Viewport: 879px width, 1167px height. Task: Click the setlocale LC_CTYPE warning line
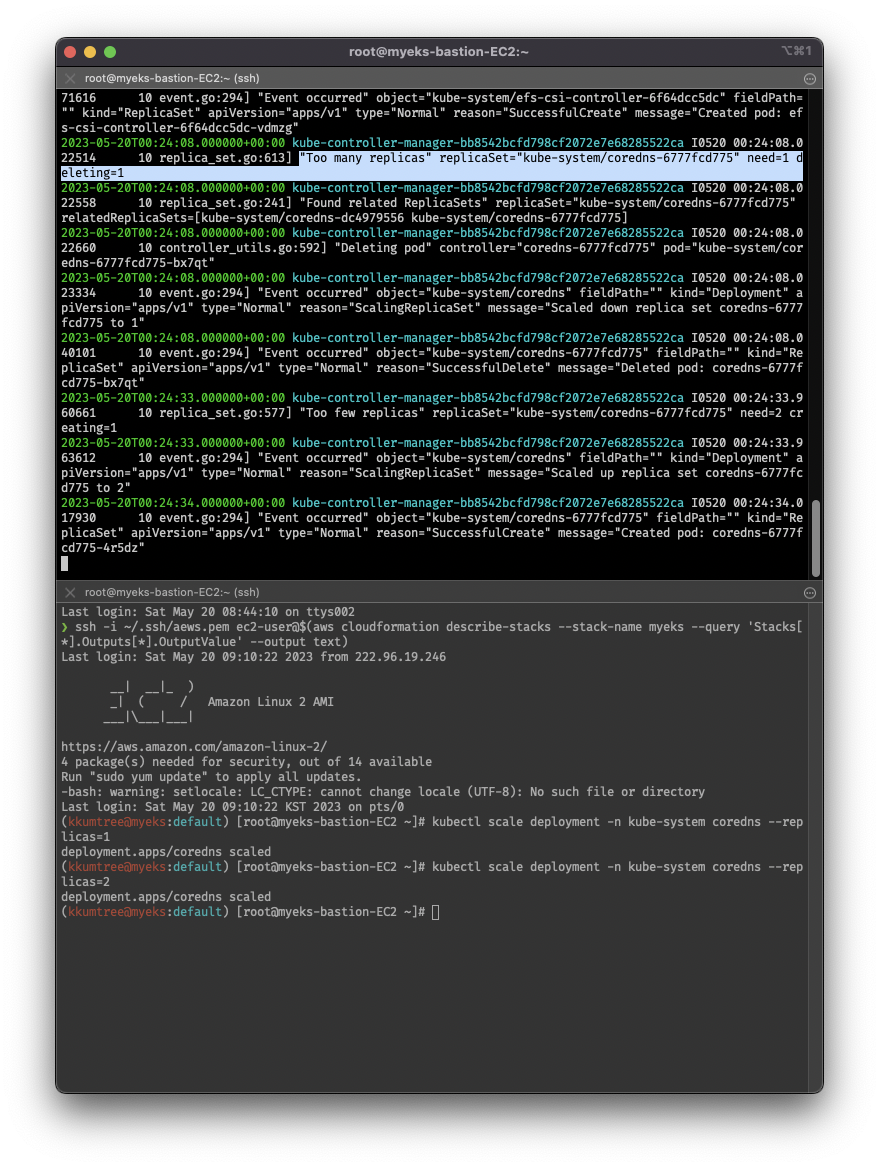click(x=383, y=792)
